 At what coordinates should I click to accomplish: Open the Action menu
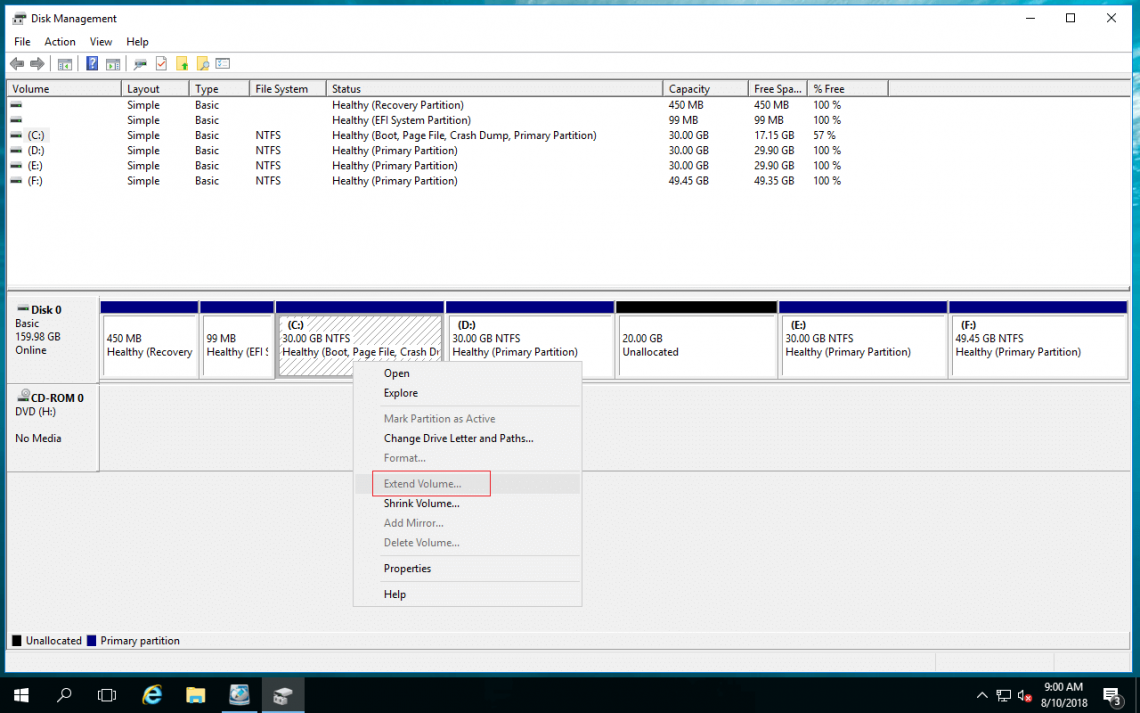click(x=60, y=41)
